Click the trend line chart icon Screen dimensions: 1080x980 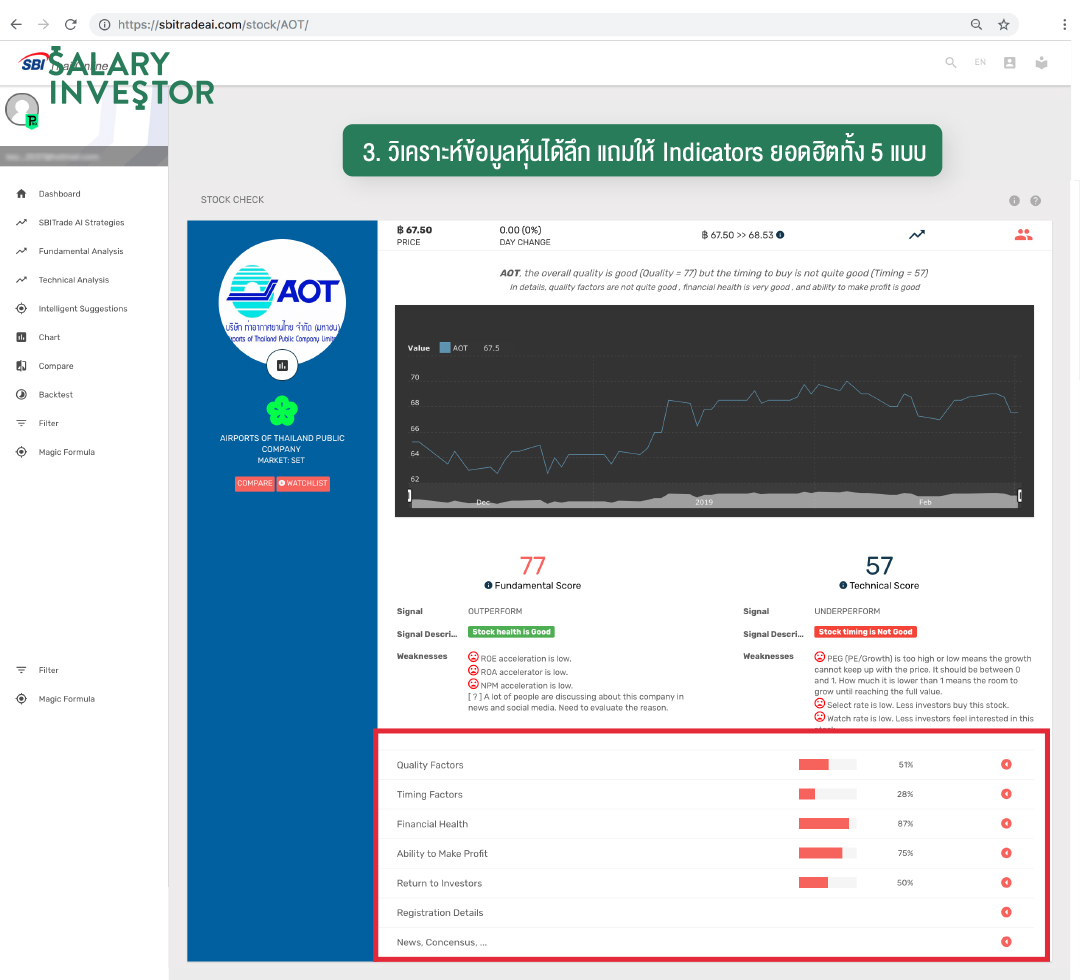916,235
